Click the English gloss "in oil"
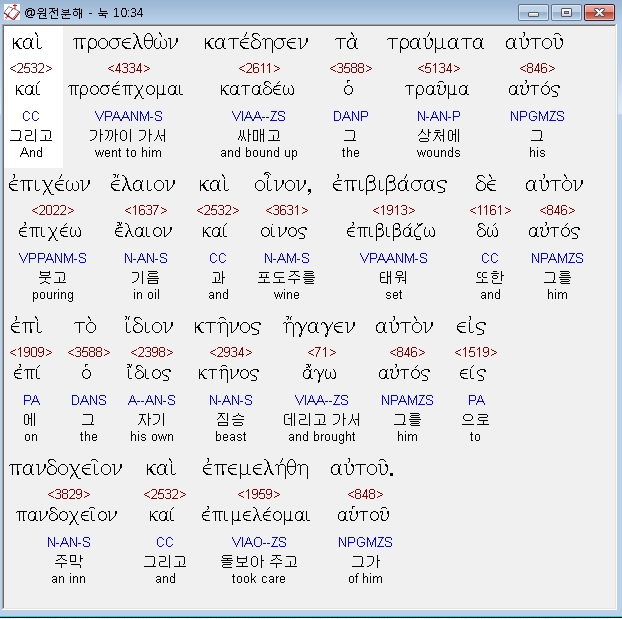Viewport: 622px width, 619px height. [x=146, y=295]
